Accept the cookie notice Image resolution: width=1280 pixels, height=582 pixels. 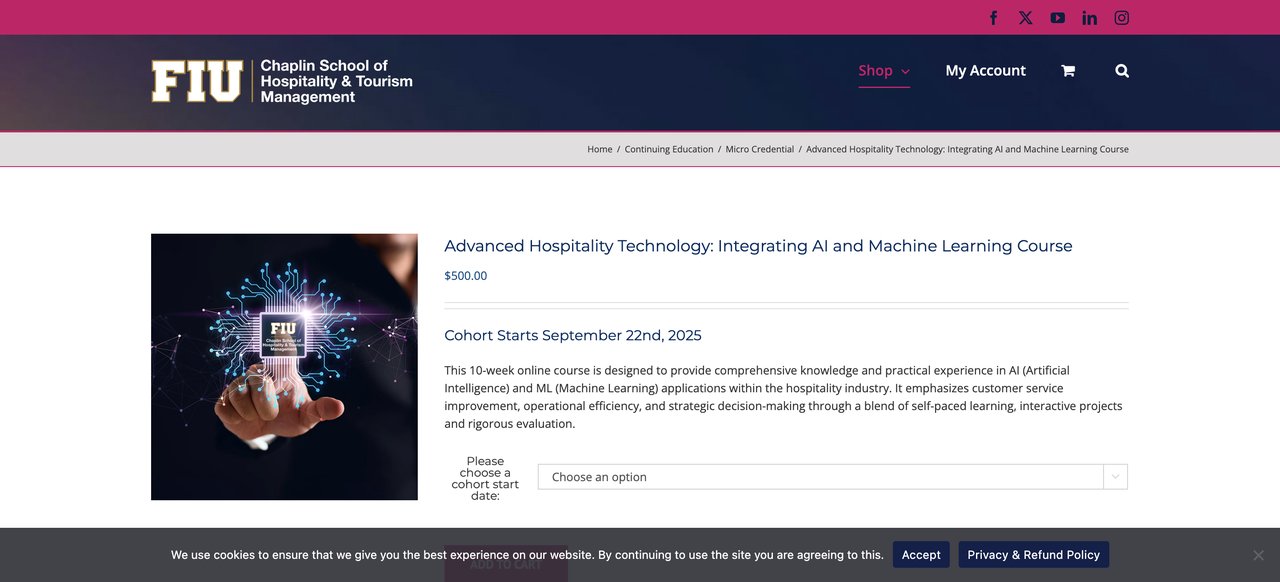pyautogui.click(x=921, y=555)
